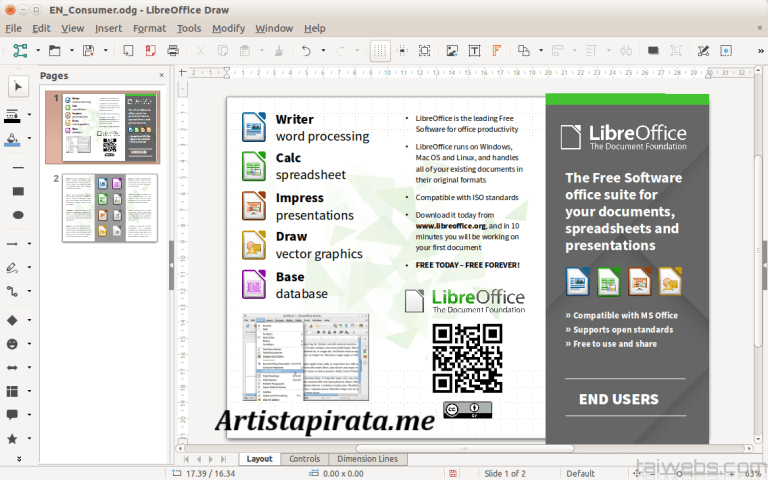This screenshot has height=480, width=768.
Task: Select the Connector tool
Action: point(12,291)
